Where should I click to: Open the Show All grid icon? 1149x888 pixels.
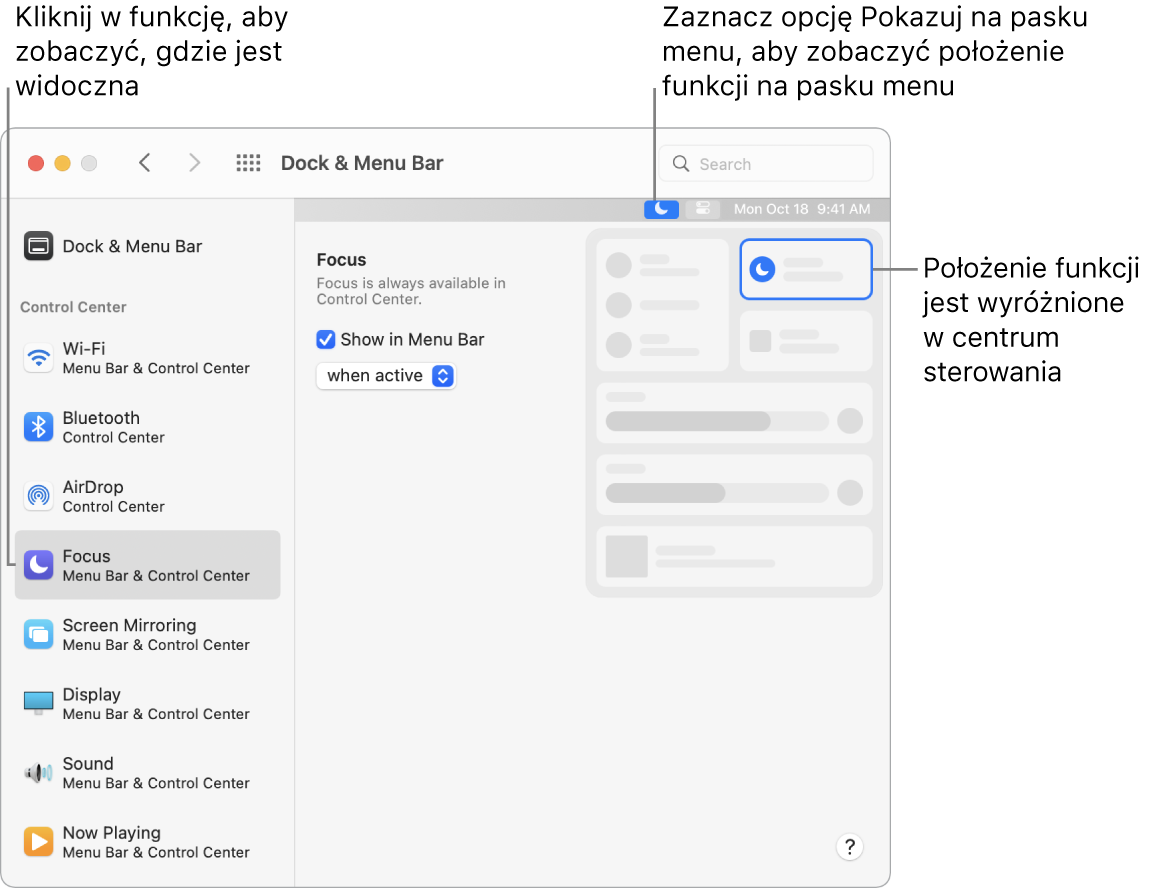tap(248, 163)
